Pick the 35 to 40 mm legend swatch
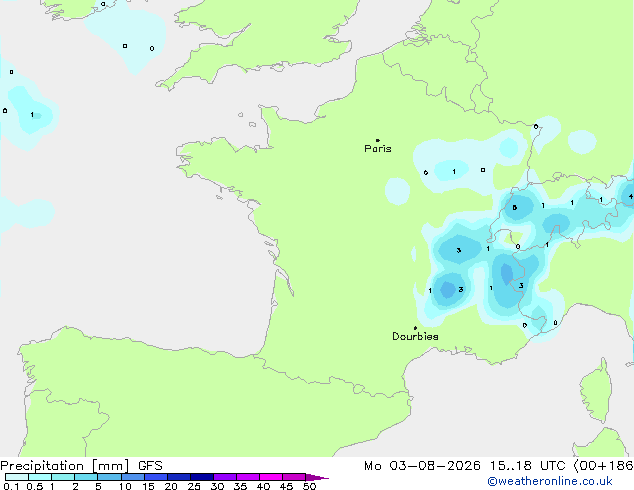Viewport: 634px width, 490px height. tap(247, 477)
